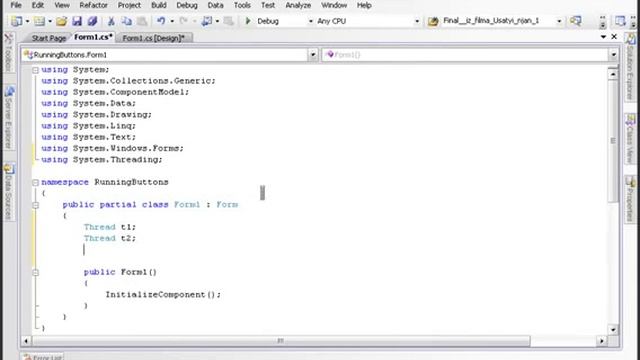Click the Open File folder icon
This screenshot has height=360, width=640.
[x=62, y=21]
